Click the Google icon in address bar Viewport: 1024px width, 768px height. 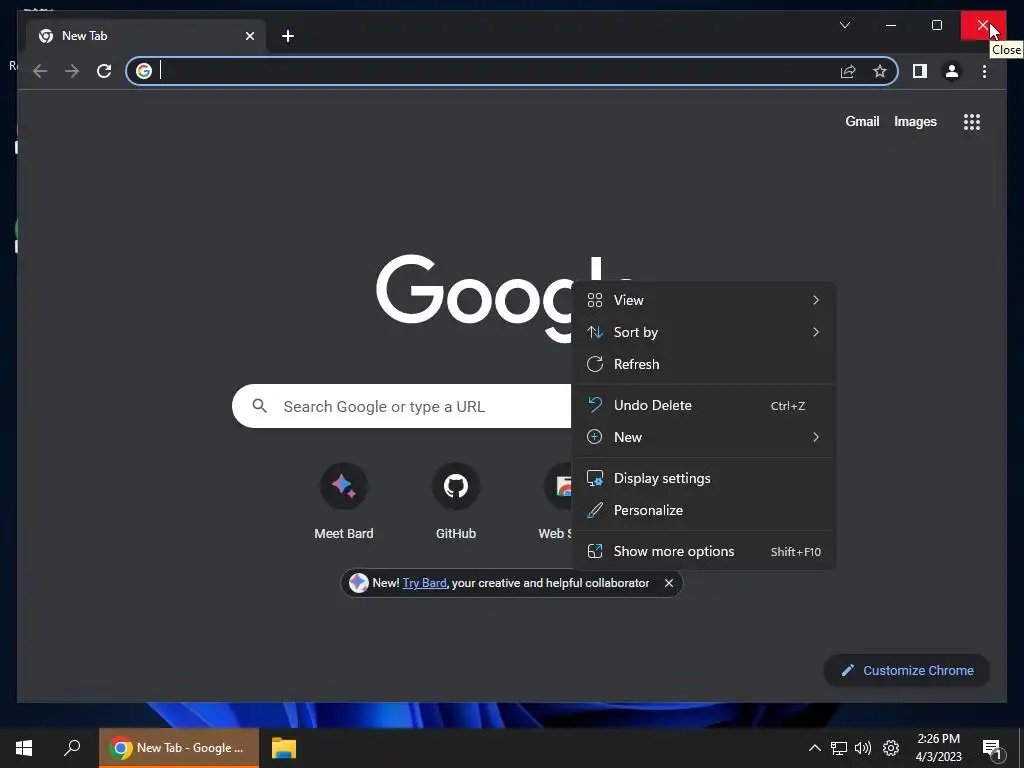[x=144, y=71]
